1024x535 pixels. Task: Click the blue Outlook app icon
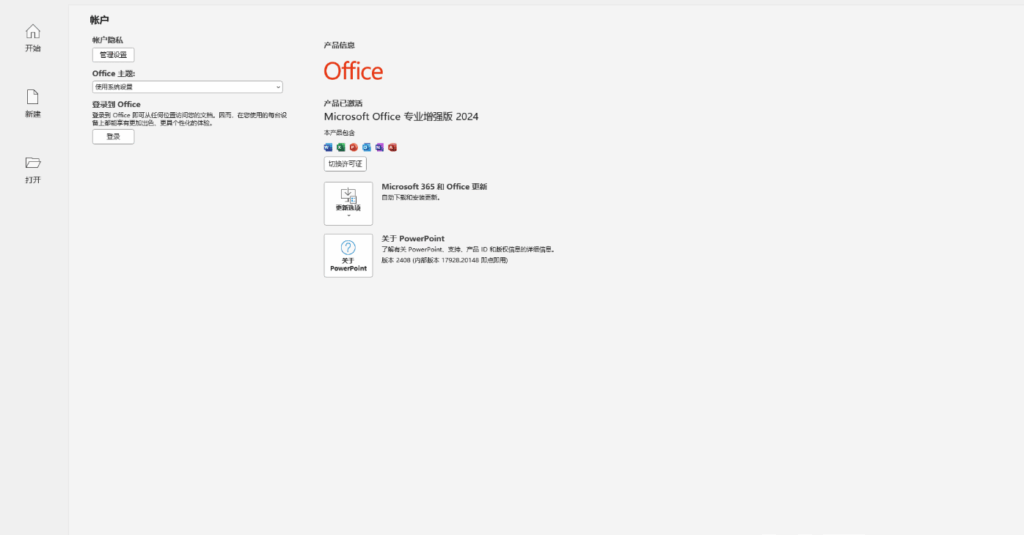coord(367,147)
